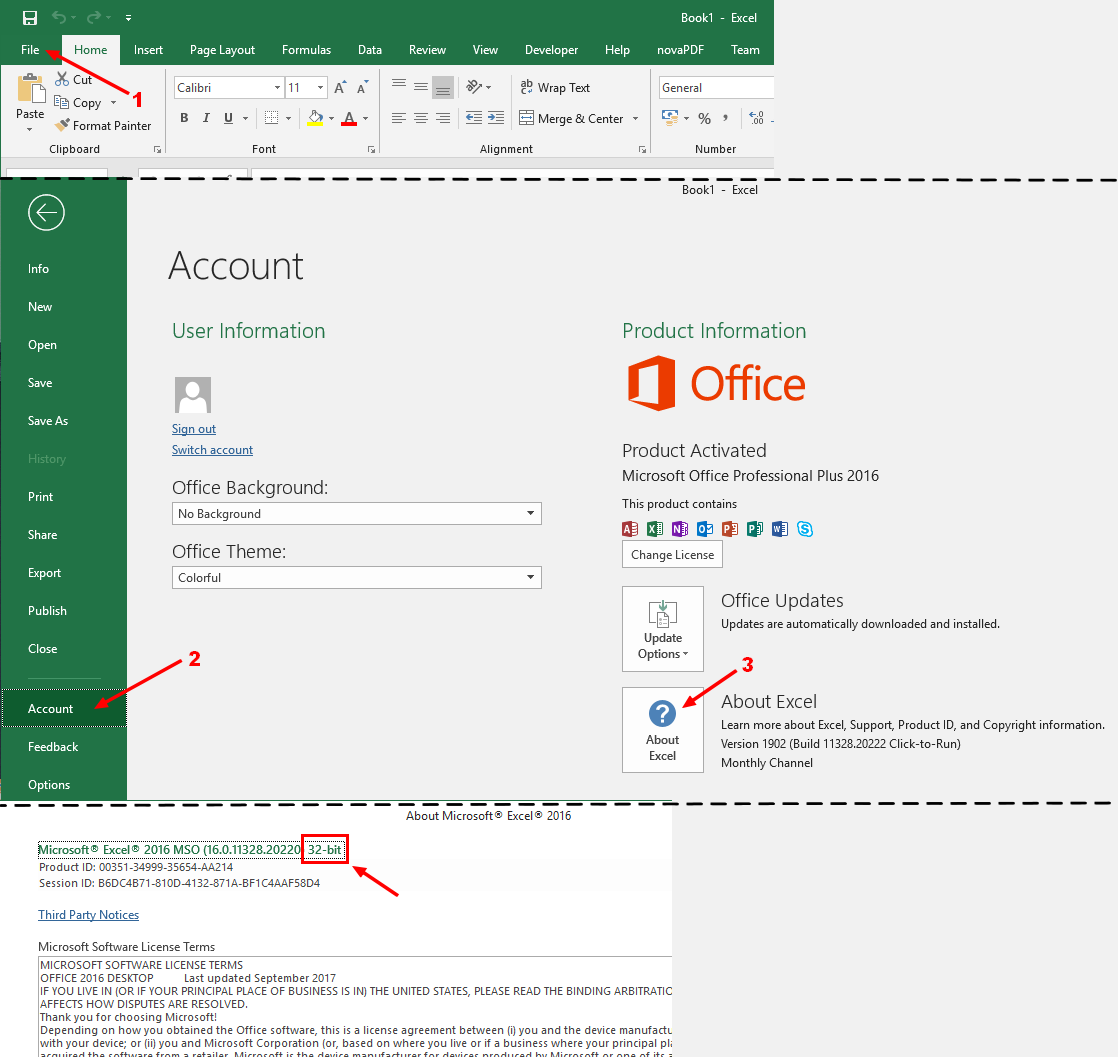1118x1057 pixels.
Task: Click the Cut scissors icon
Action: pyautogui.click(x=62, y=79)
